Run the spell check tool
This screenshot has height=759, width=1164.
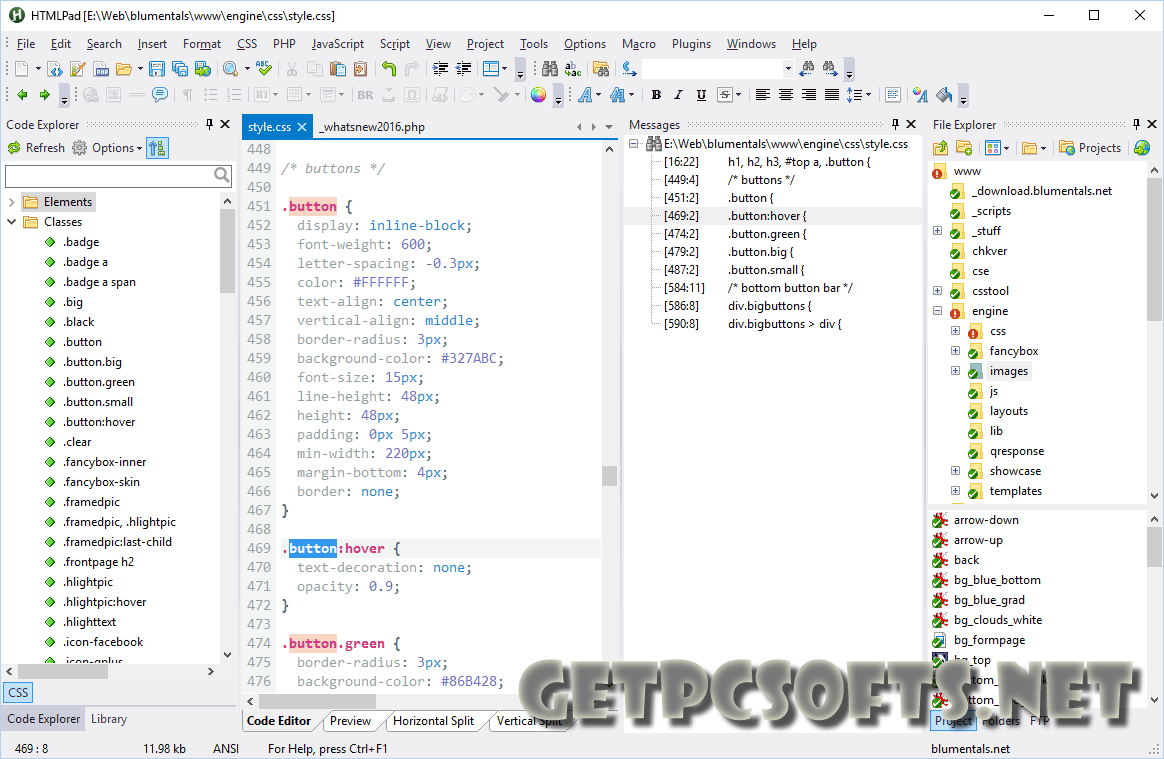coord(264,69)
